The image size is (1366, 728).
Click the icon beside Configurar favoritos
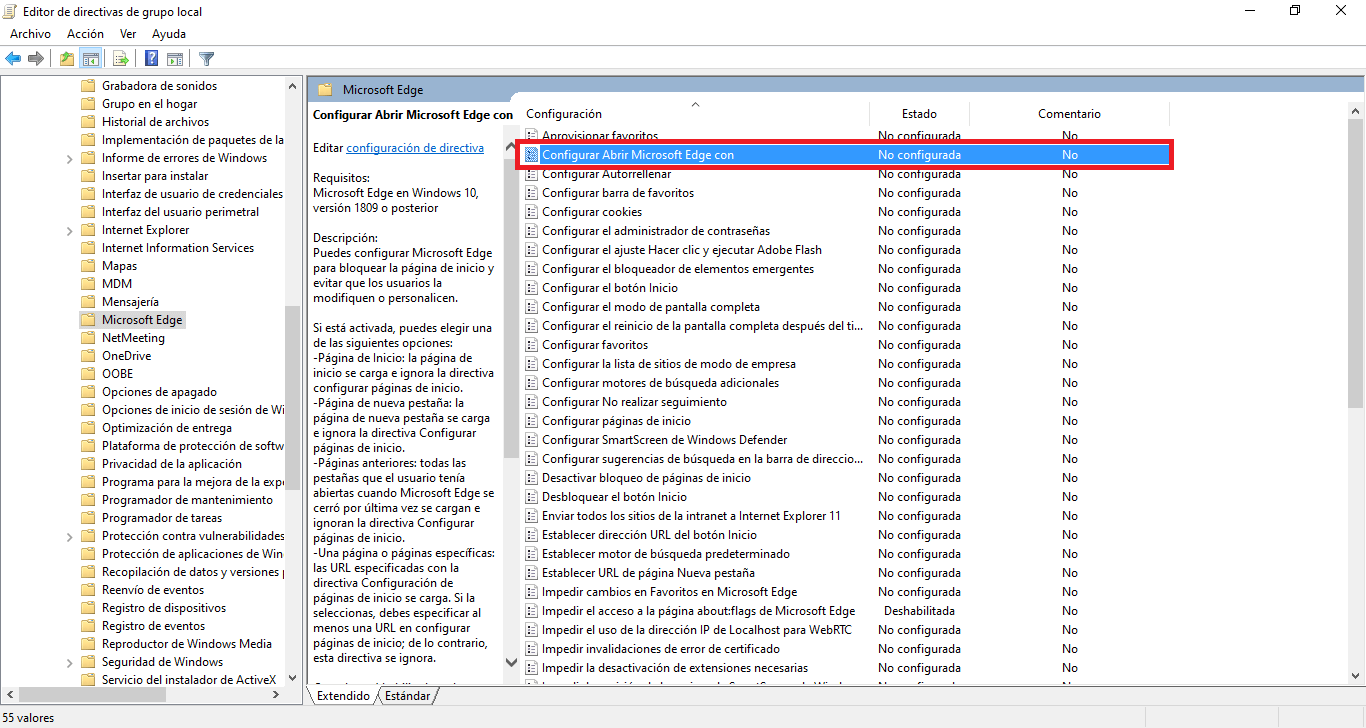coord(532,345)
